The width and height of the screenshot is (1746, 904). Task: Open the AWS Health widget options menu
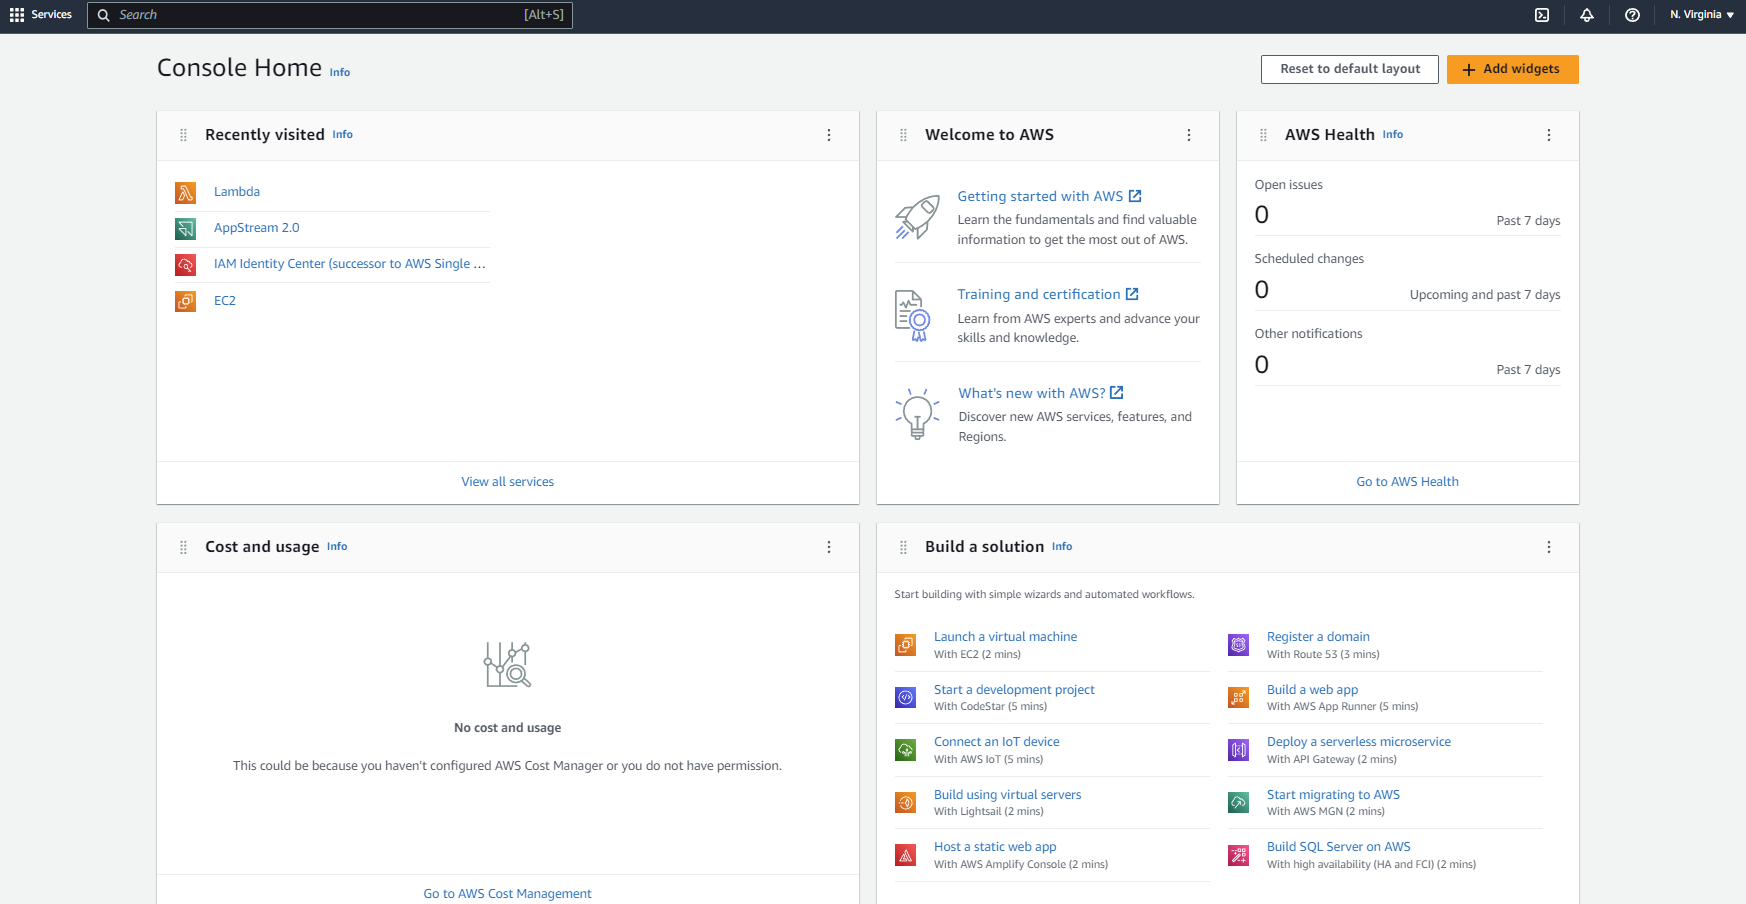coord(1549,134)
